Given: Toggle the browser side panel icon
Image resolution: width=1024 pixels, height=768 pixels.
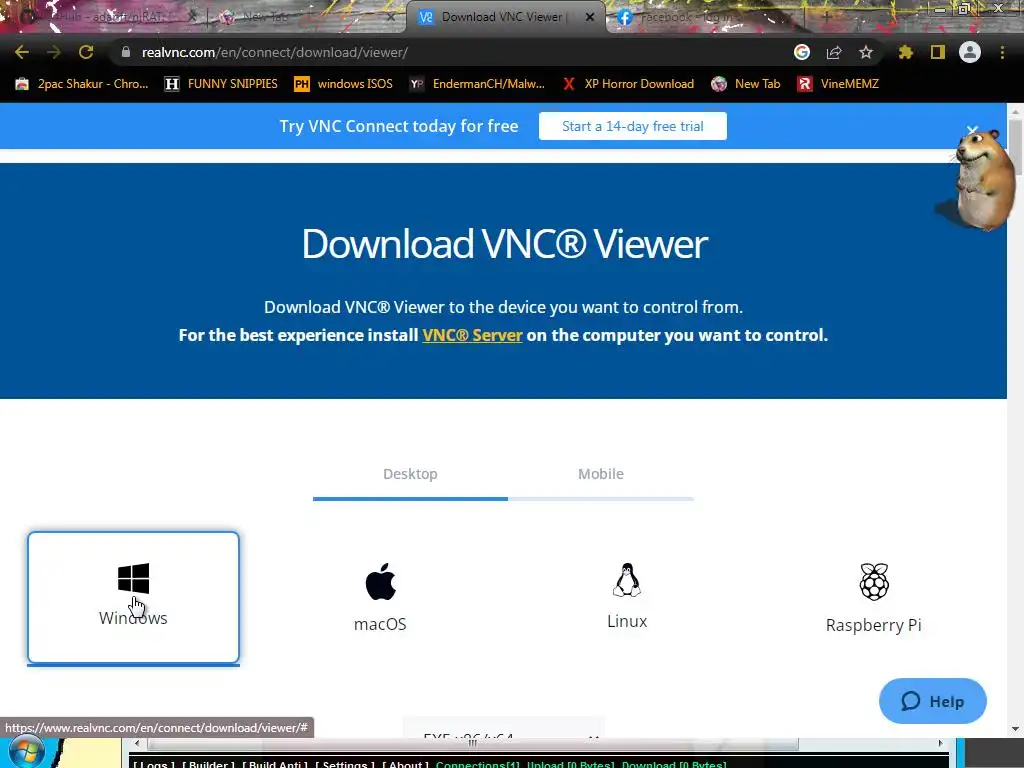Looking at the screenshot, I should (x=938, y=52).
